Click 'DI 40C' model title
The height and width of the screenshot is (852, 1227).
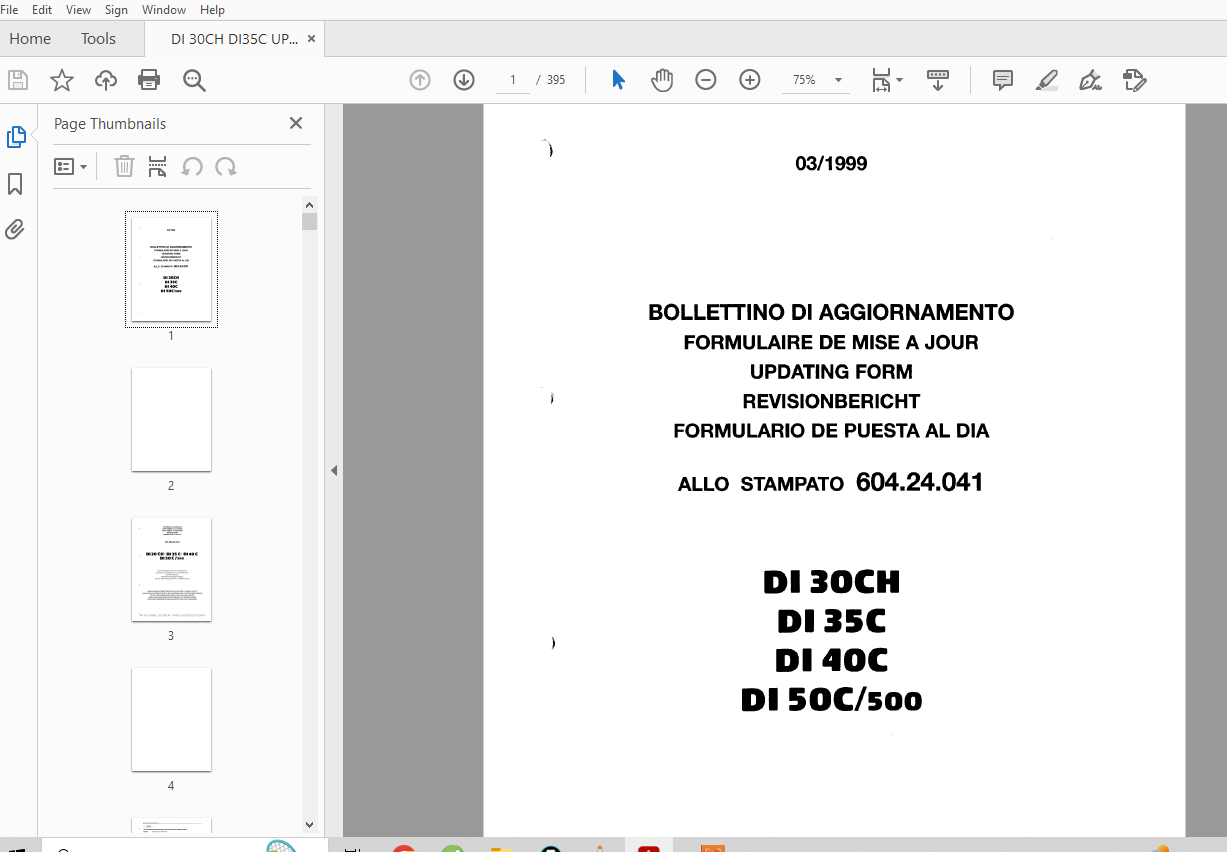pyautogui.click(x=831, y=661)
